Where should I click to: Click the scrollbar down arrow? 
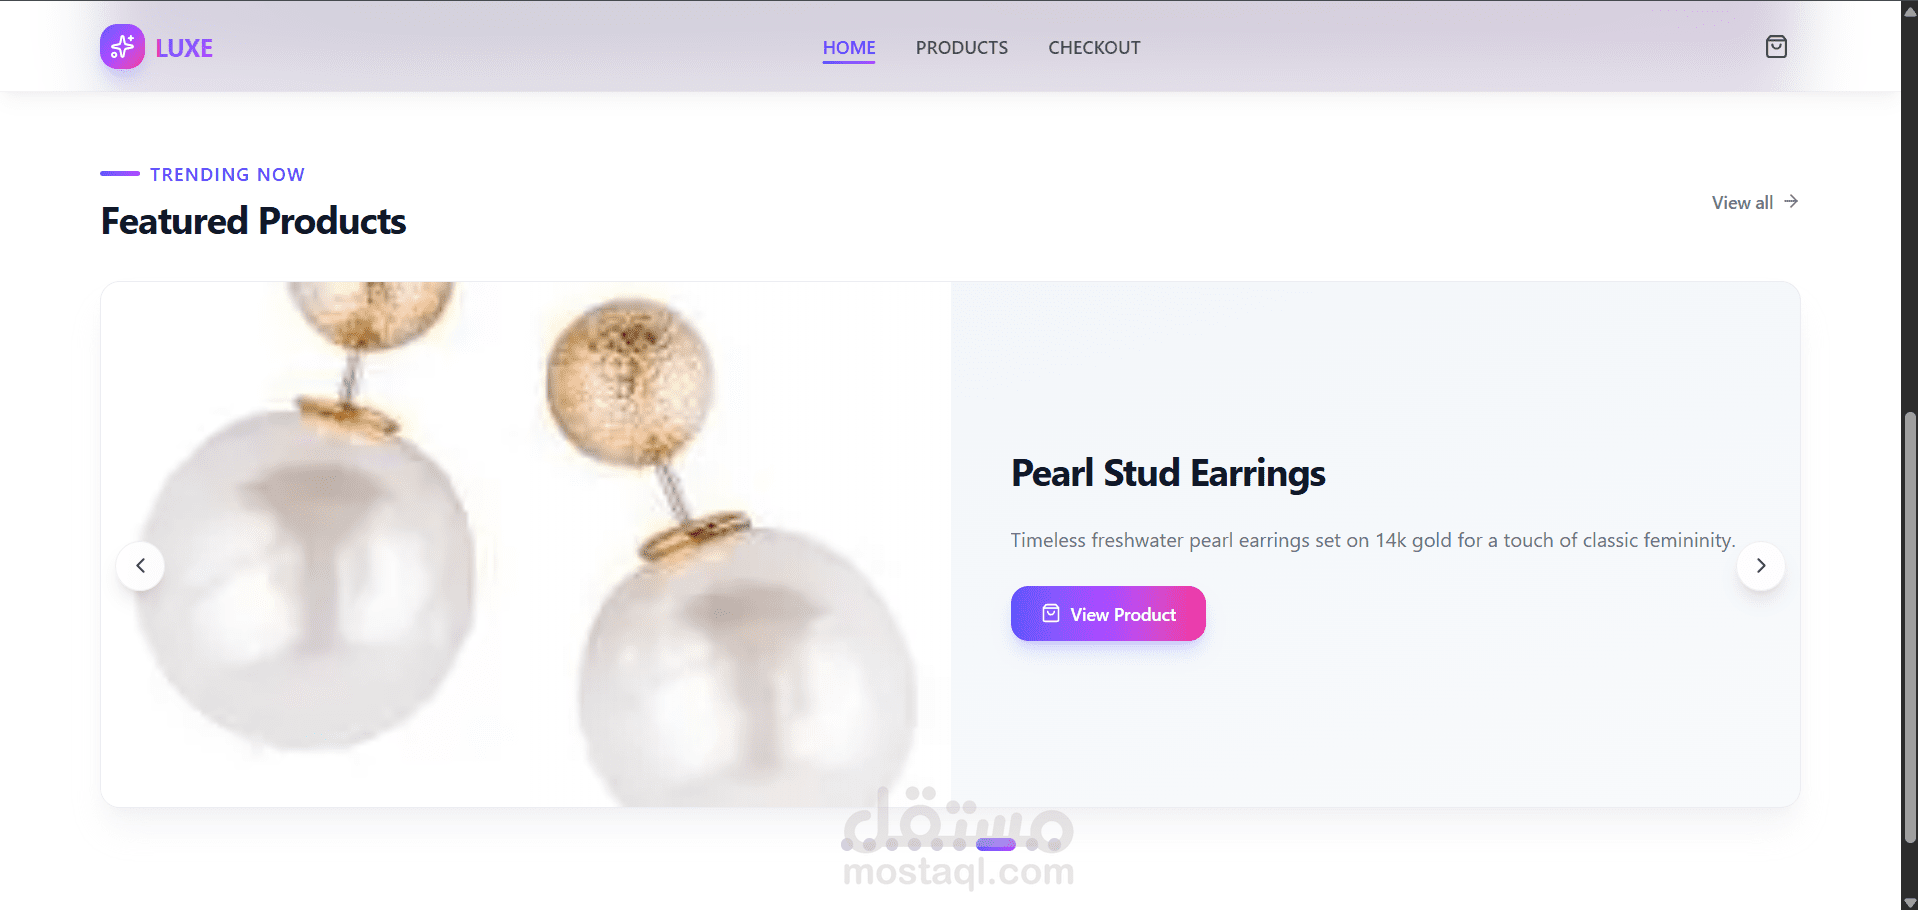pyautogui.click(x=1909, y=902)
